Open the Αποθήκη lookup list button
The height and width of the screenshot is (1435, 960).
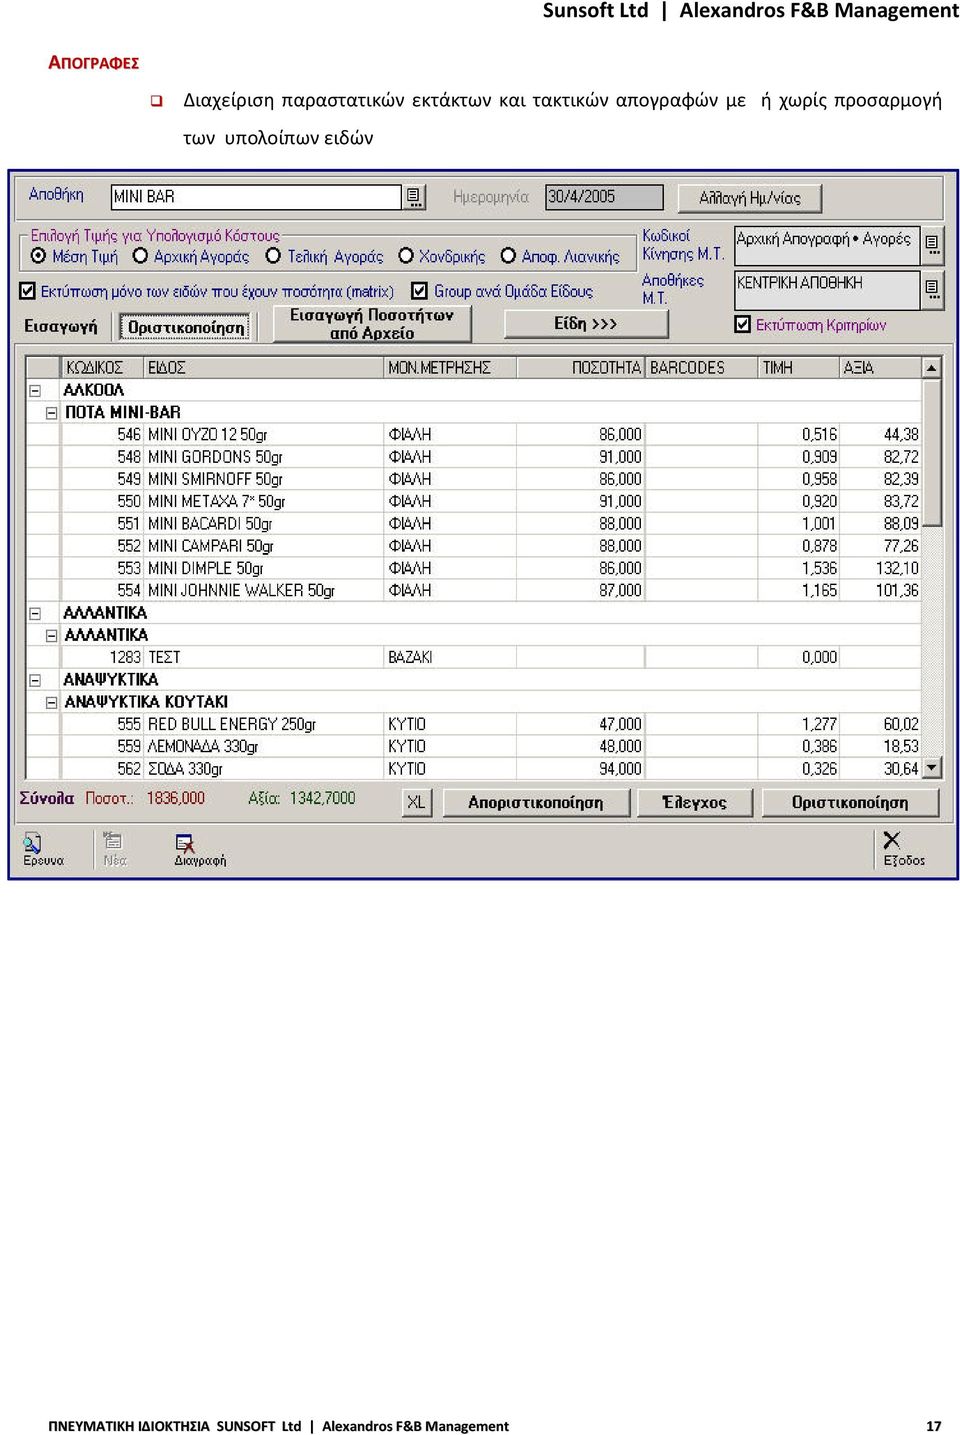414,197
